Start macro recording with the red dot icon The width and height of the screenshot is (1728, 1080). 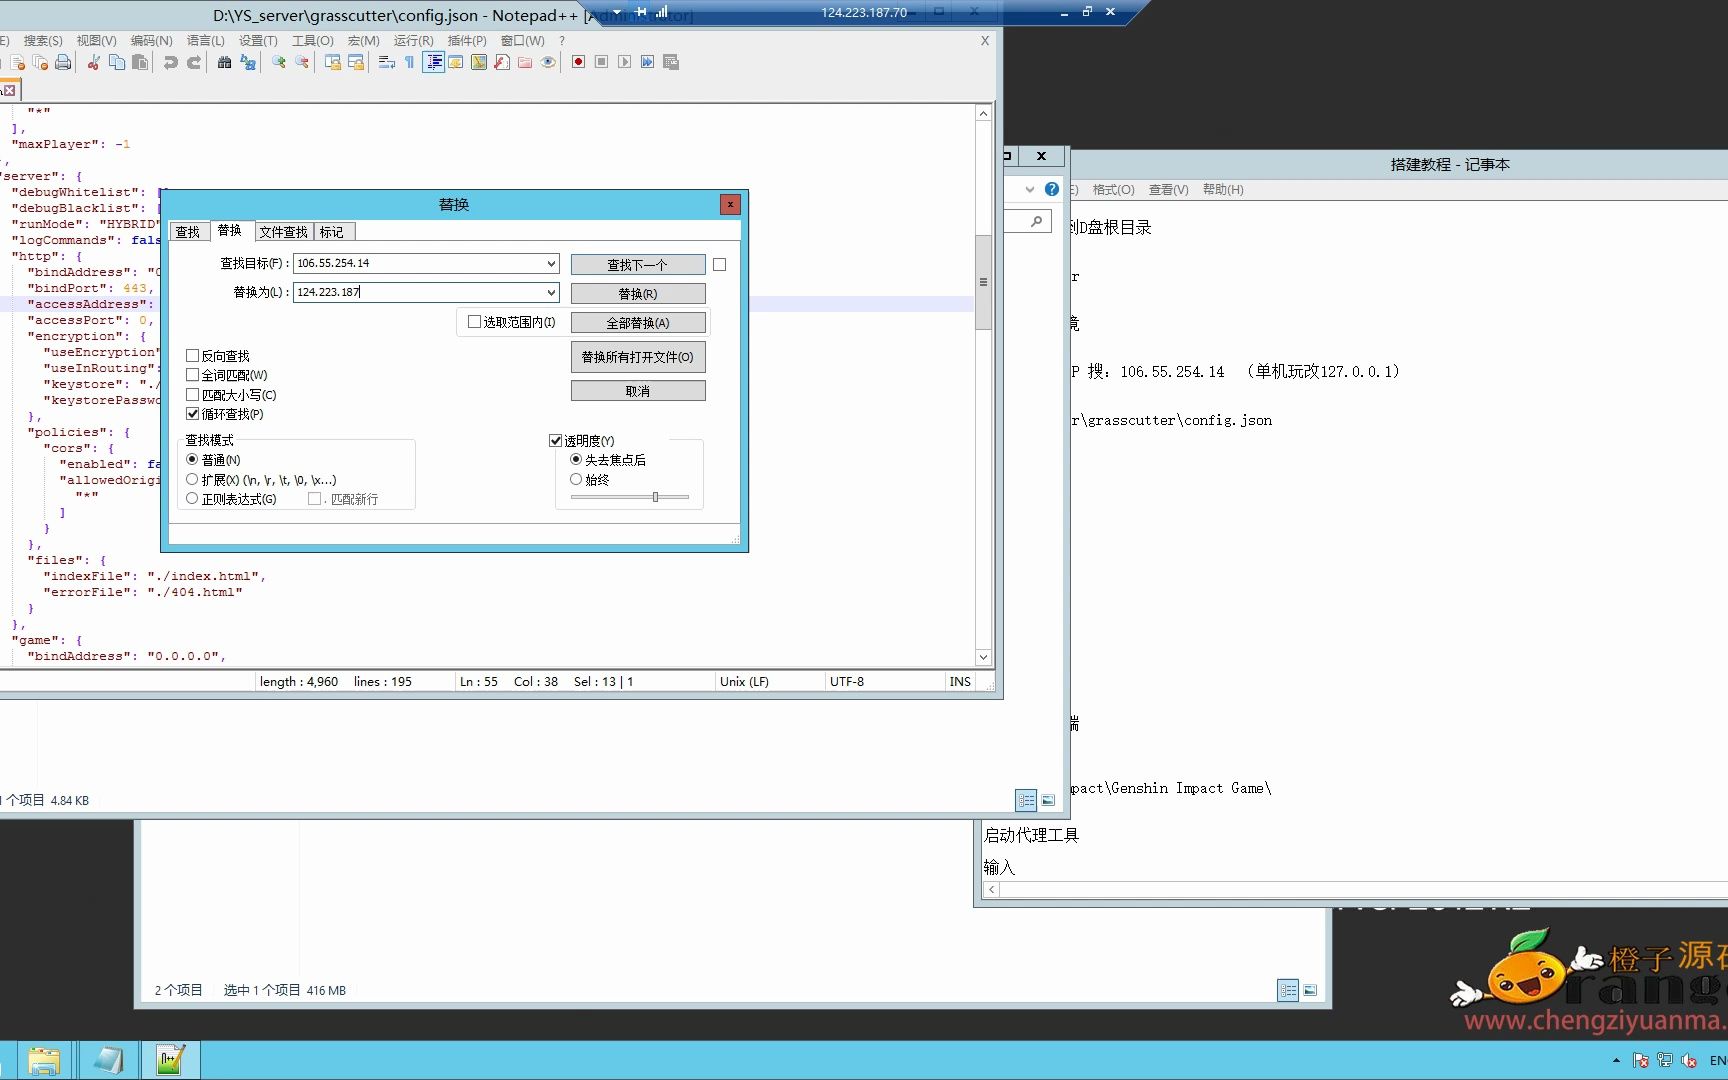pyautogui.click(x=578, y=62)
